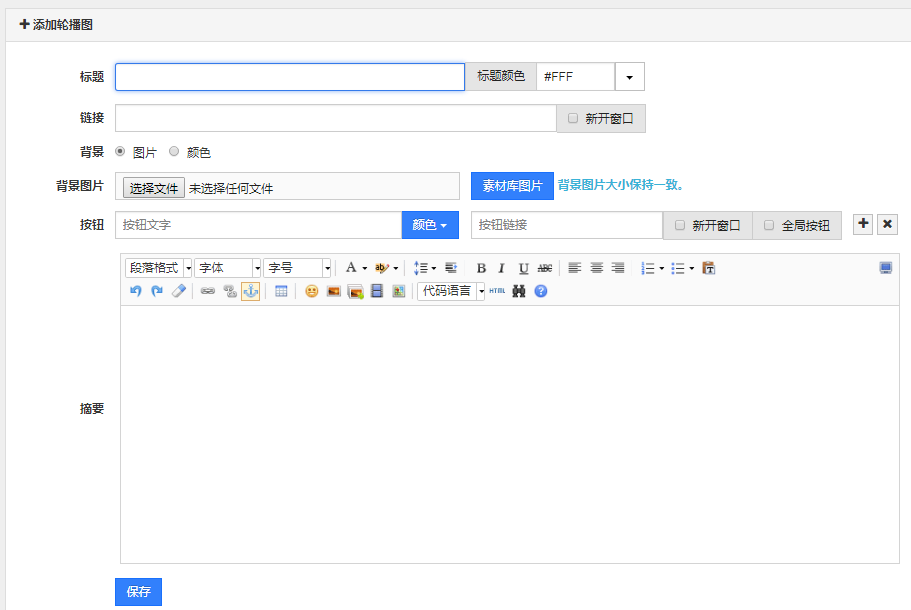Open the blue 颜色 button dropdown
911x610 pixels.
(x=430, y=225)
